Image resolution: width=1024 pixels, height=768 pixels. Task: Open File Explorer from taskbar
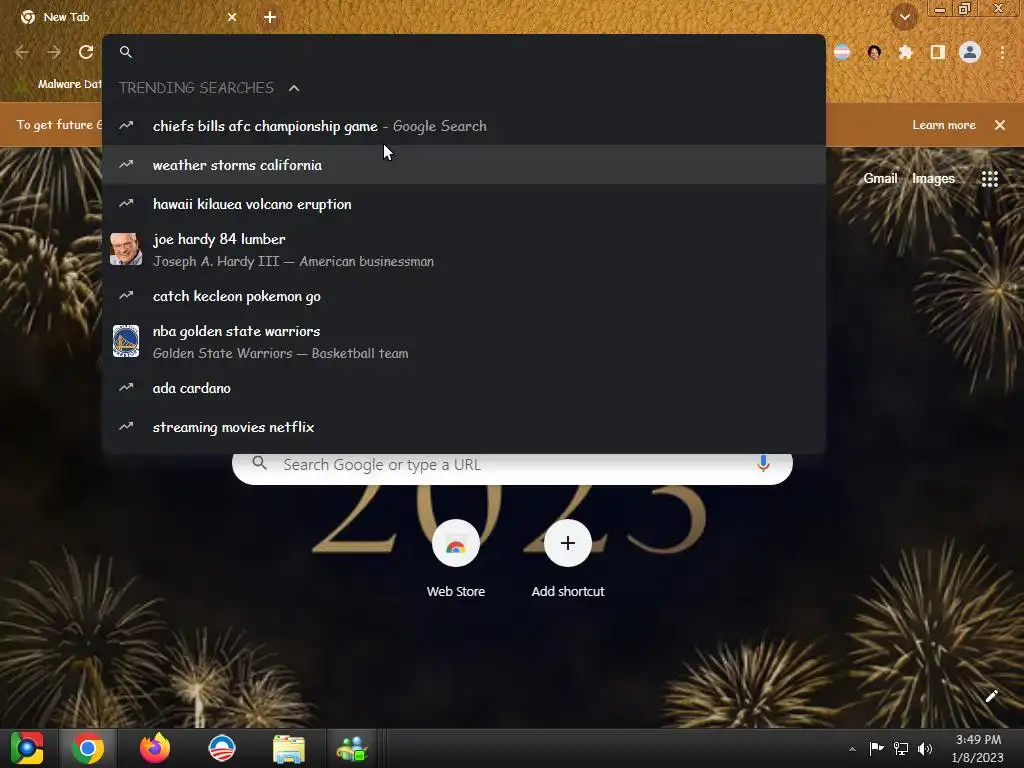point(289,749)
